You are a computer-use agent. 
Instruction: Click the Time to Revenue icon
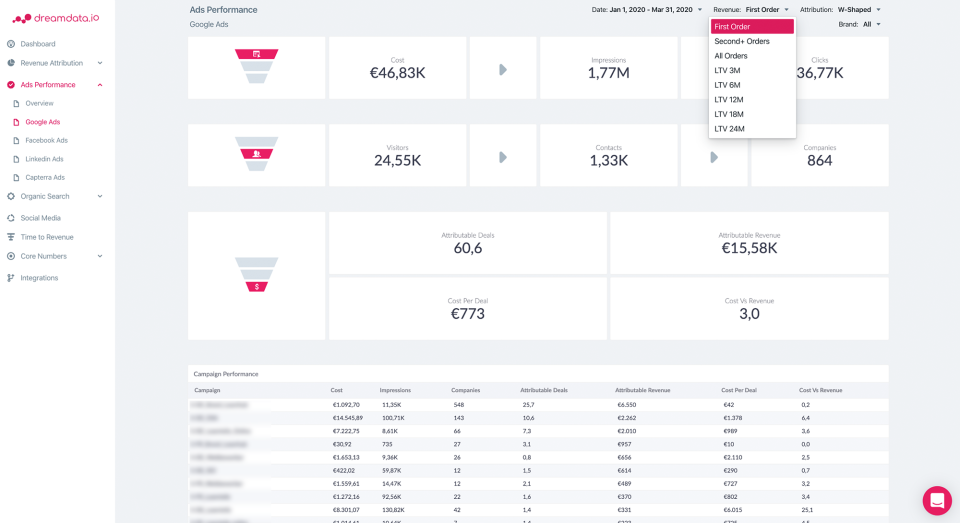(11, 237)
